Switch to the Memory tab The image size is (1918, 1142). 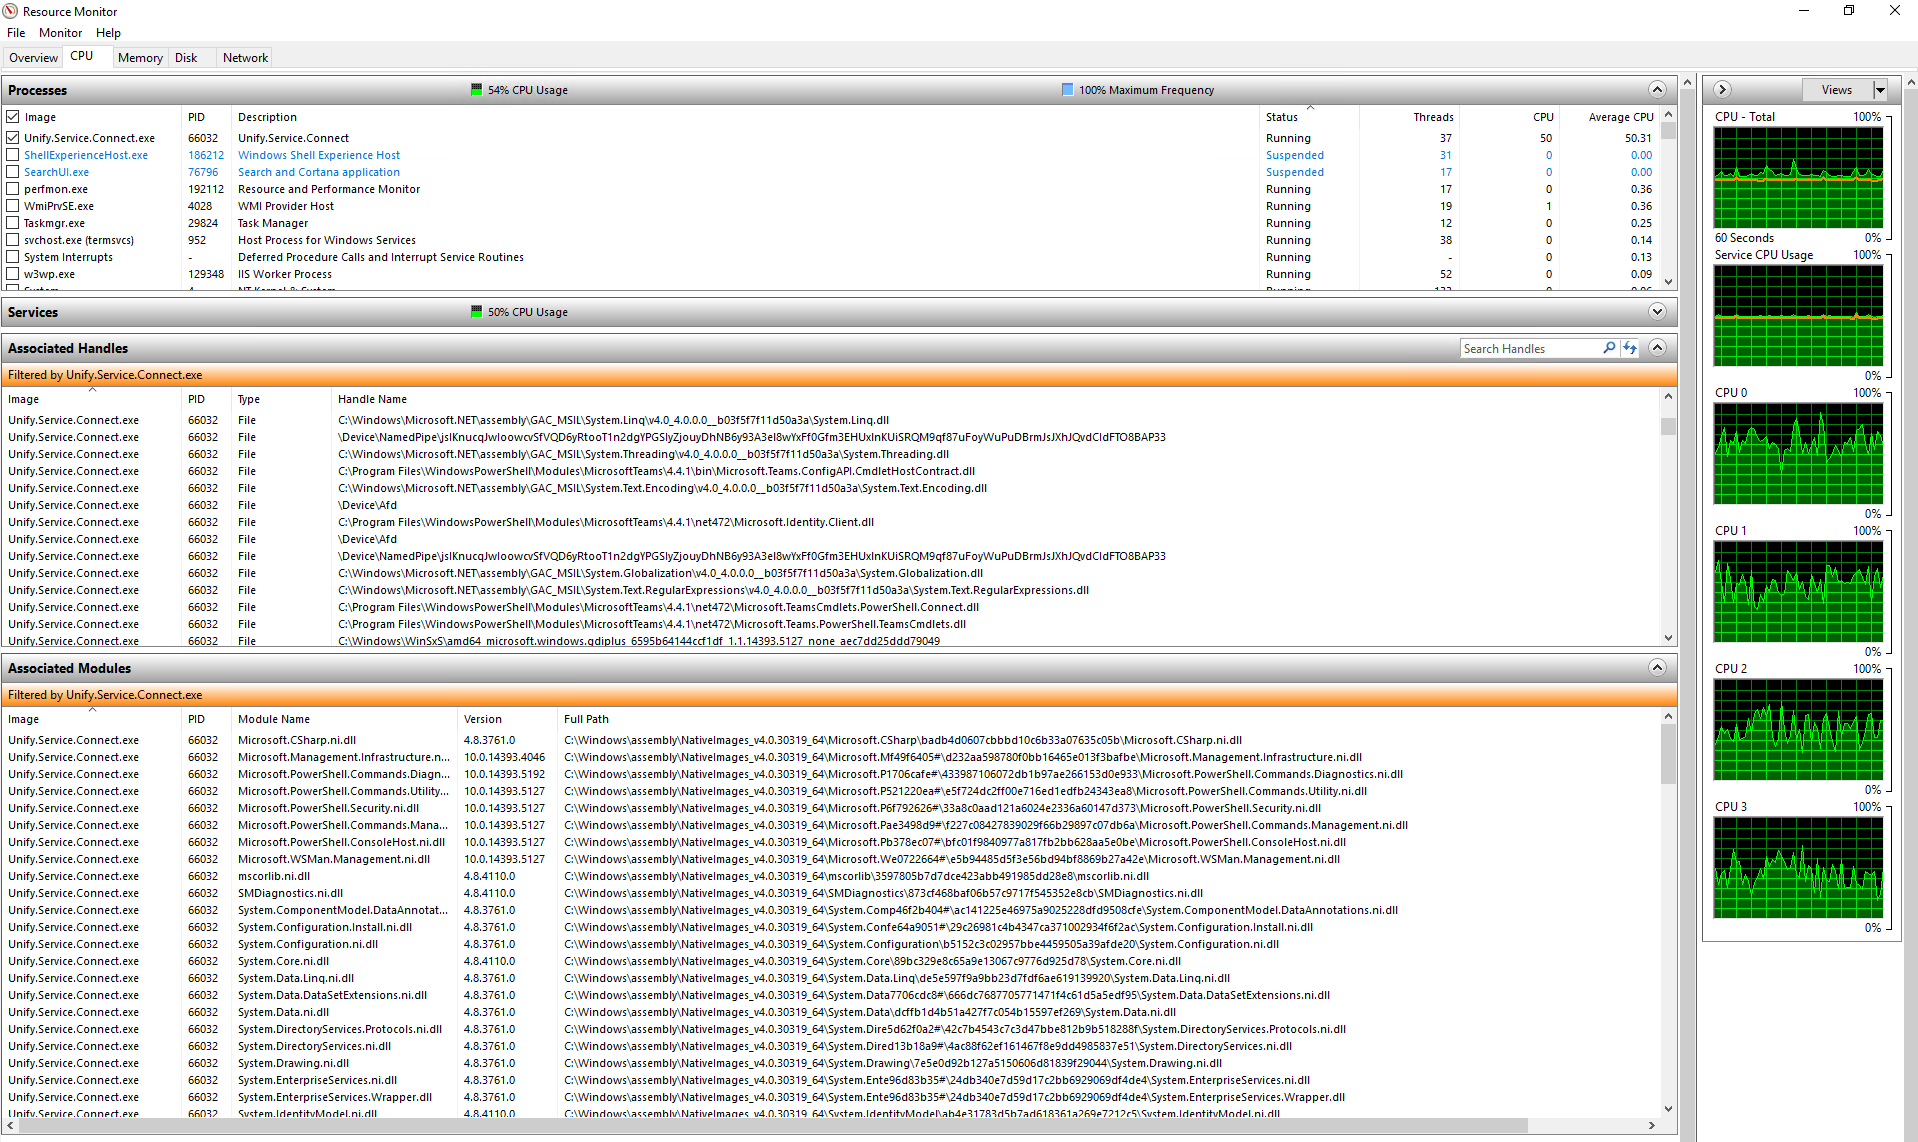point(140,58)
